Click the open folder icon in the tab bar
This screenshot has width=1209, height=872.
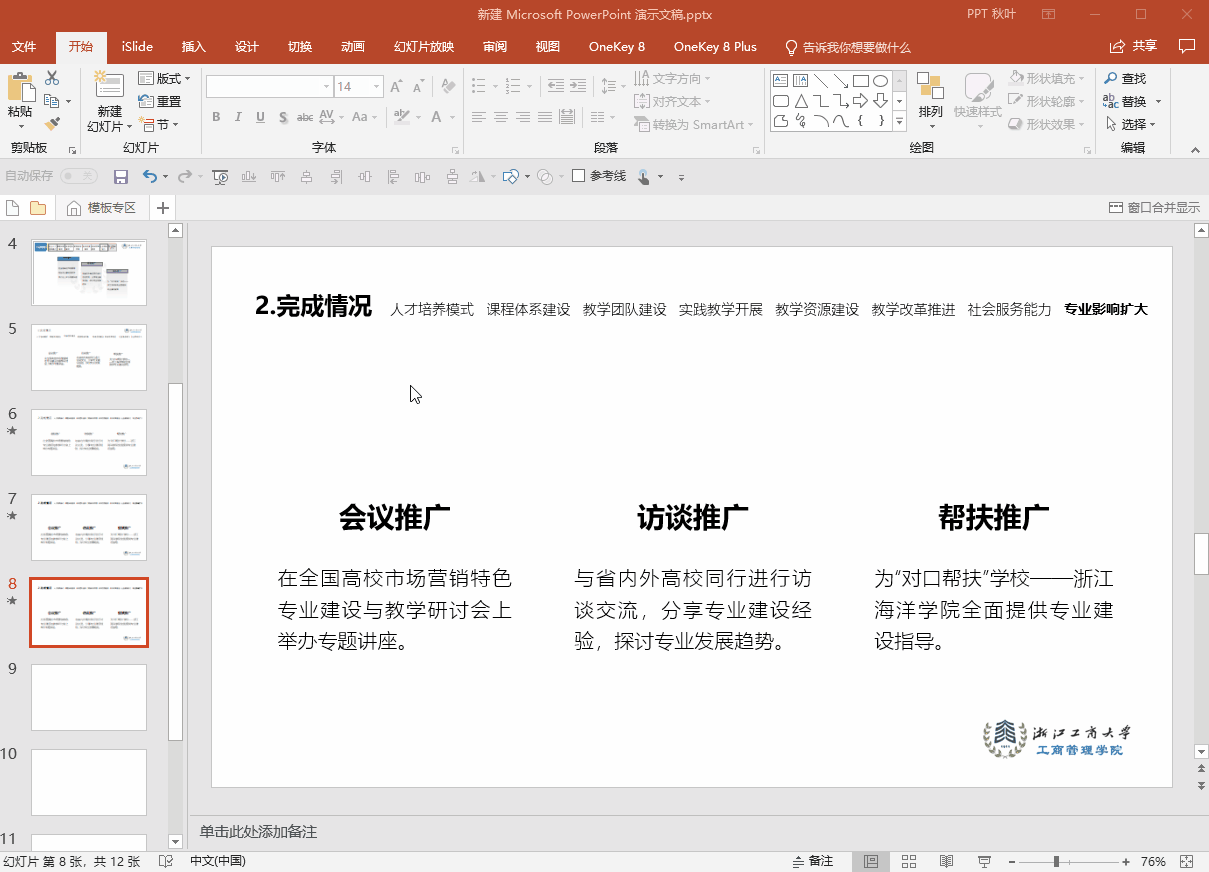coord(38,208)
